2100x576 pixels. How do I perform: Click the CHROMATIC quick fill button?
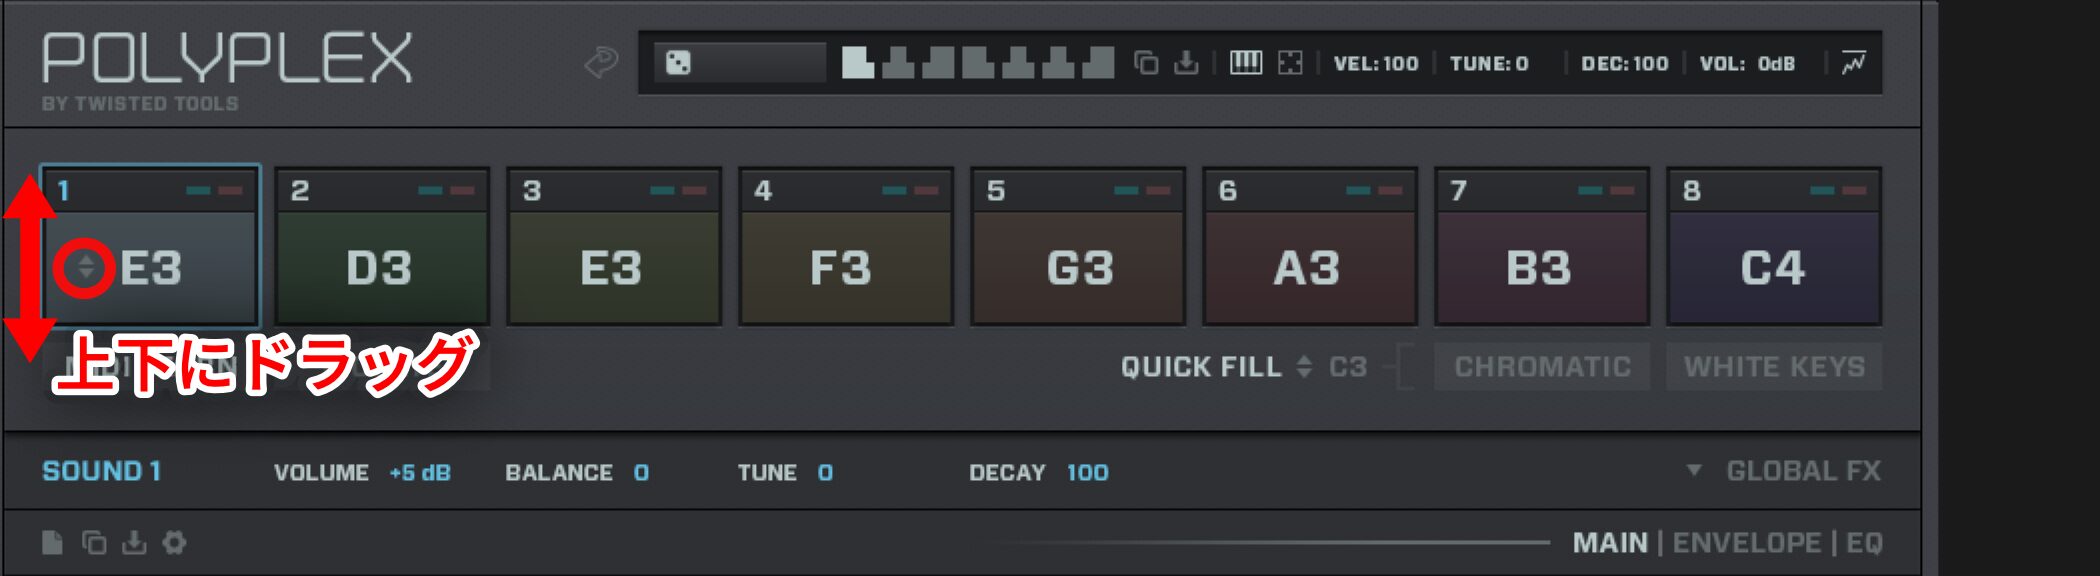point(1542,367)
